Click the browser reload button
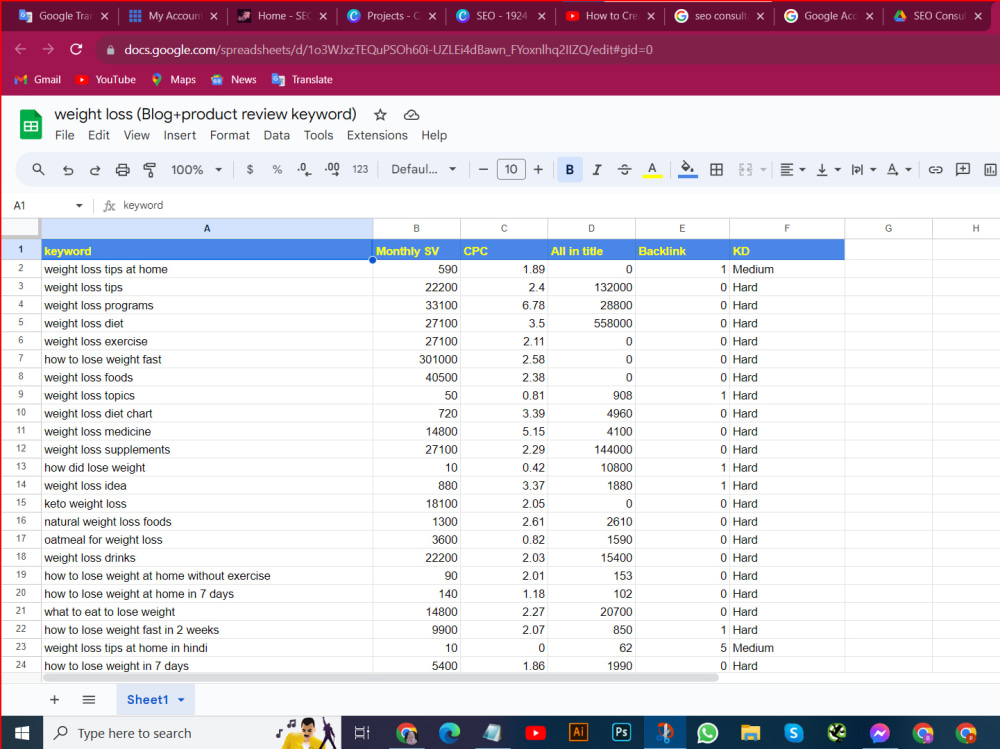 tap(76, 49)
